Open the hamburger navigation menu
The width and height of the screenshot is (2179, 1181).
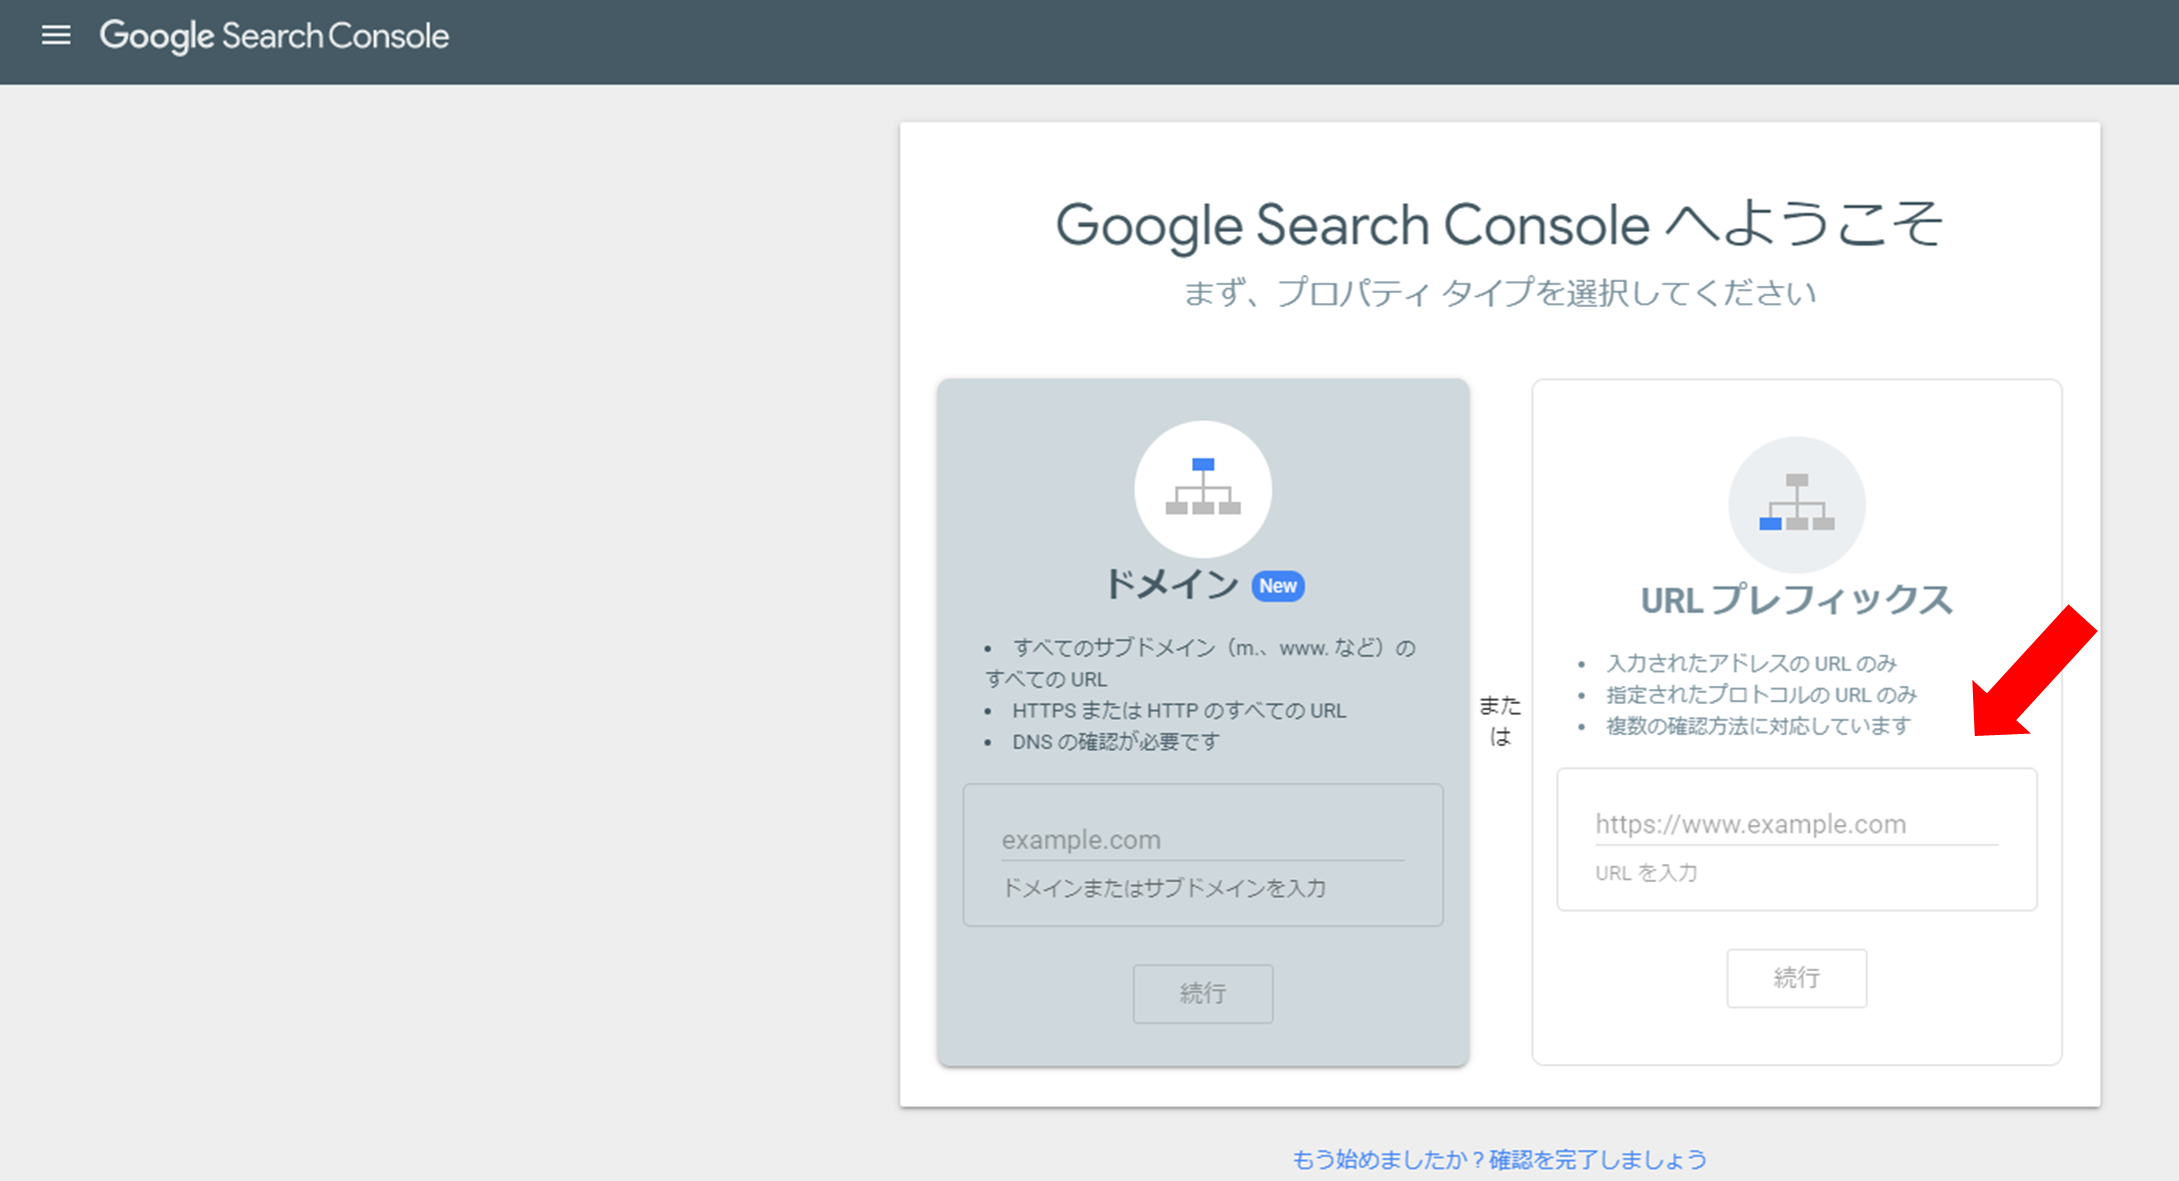pos(56,36)
